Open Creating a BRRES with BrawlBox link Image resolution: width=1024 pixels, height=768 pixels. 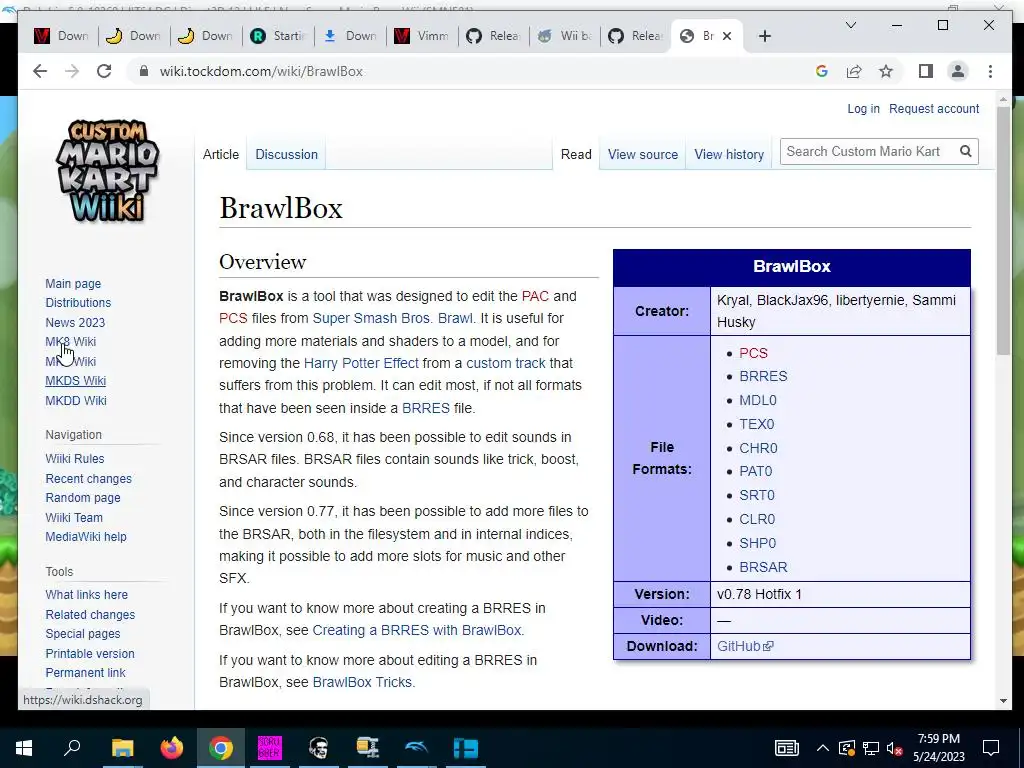pos(417,630)
